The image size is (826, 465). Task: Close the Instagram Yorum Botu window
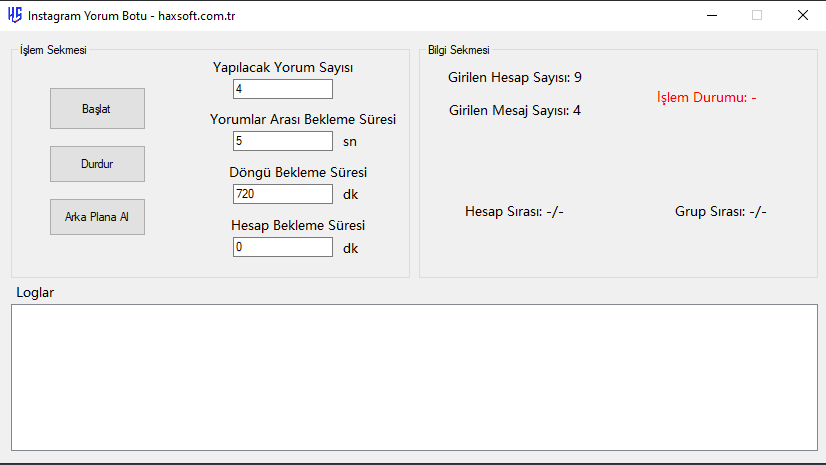pyautogui.click(x=802, y=16)
